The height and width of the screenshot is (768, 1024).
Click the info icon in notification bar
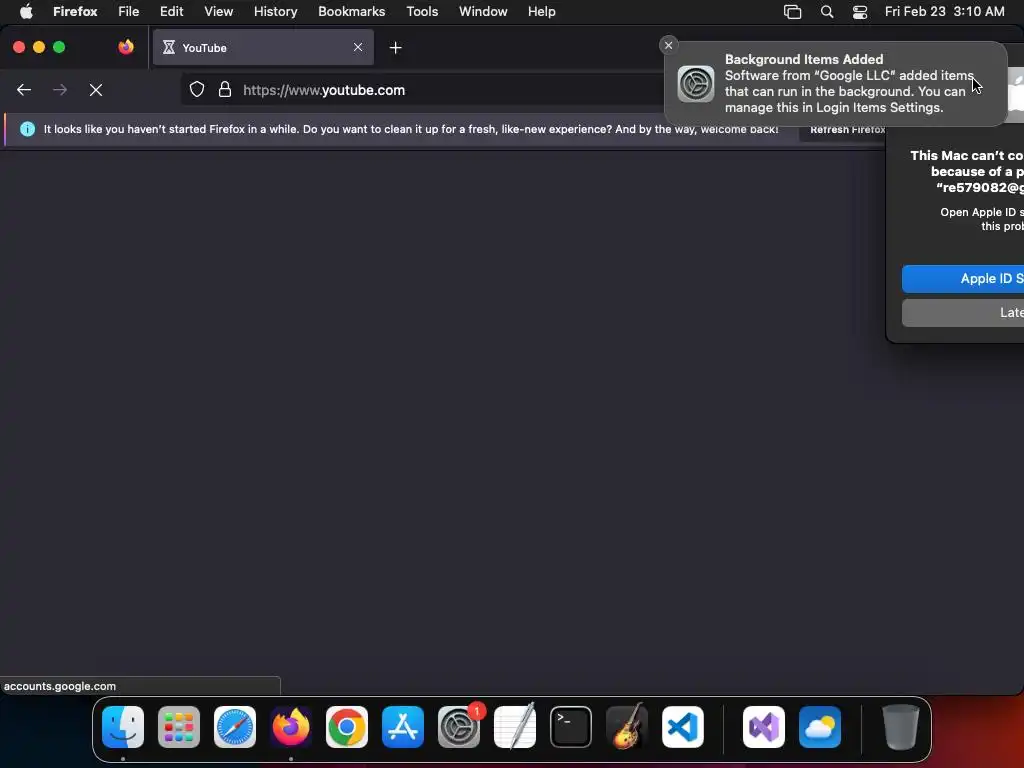tap(27, 129)
